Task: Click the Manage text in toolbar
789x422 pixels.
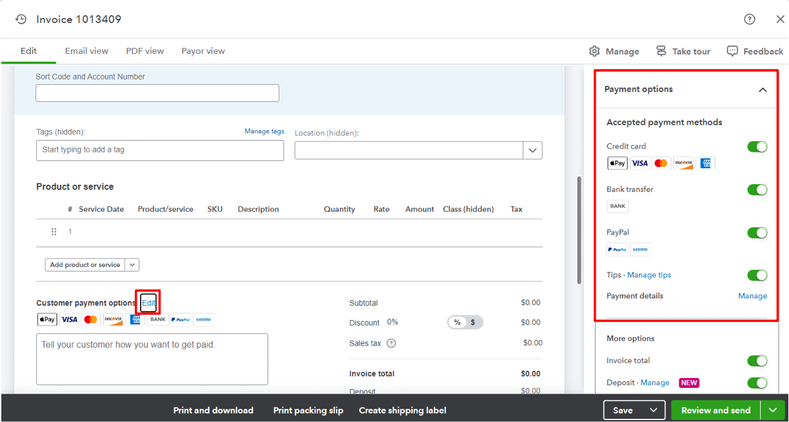Action: 622,51
